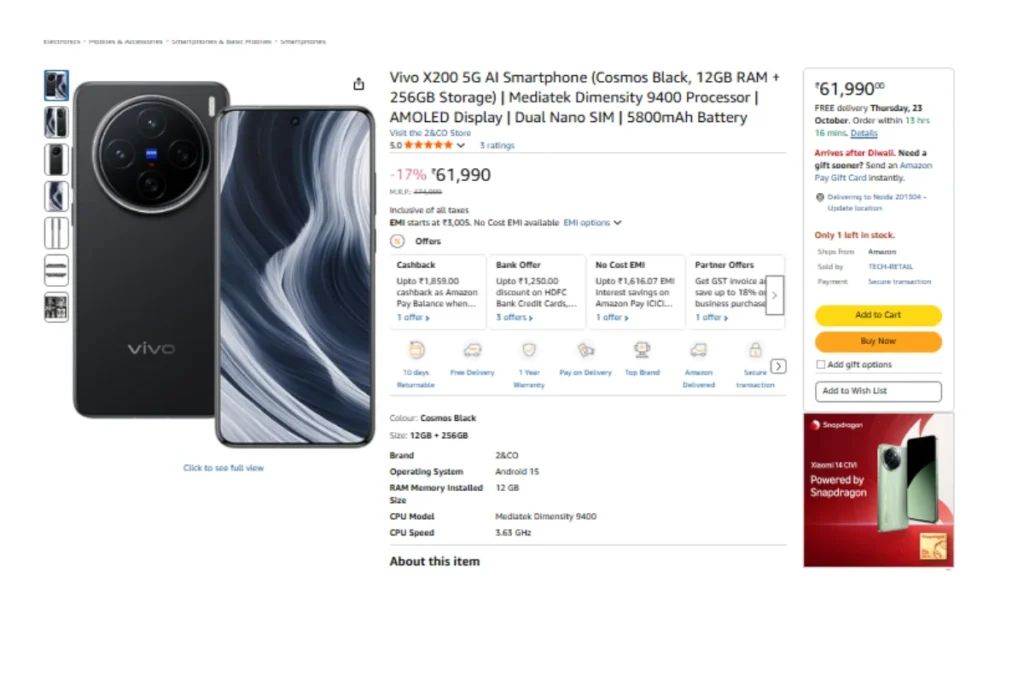This screenshot has height=683, width=1024.
Task: Click the share icon above product image
Action: click(x=359, y=85)
